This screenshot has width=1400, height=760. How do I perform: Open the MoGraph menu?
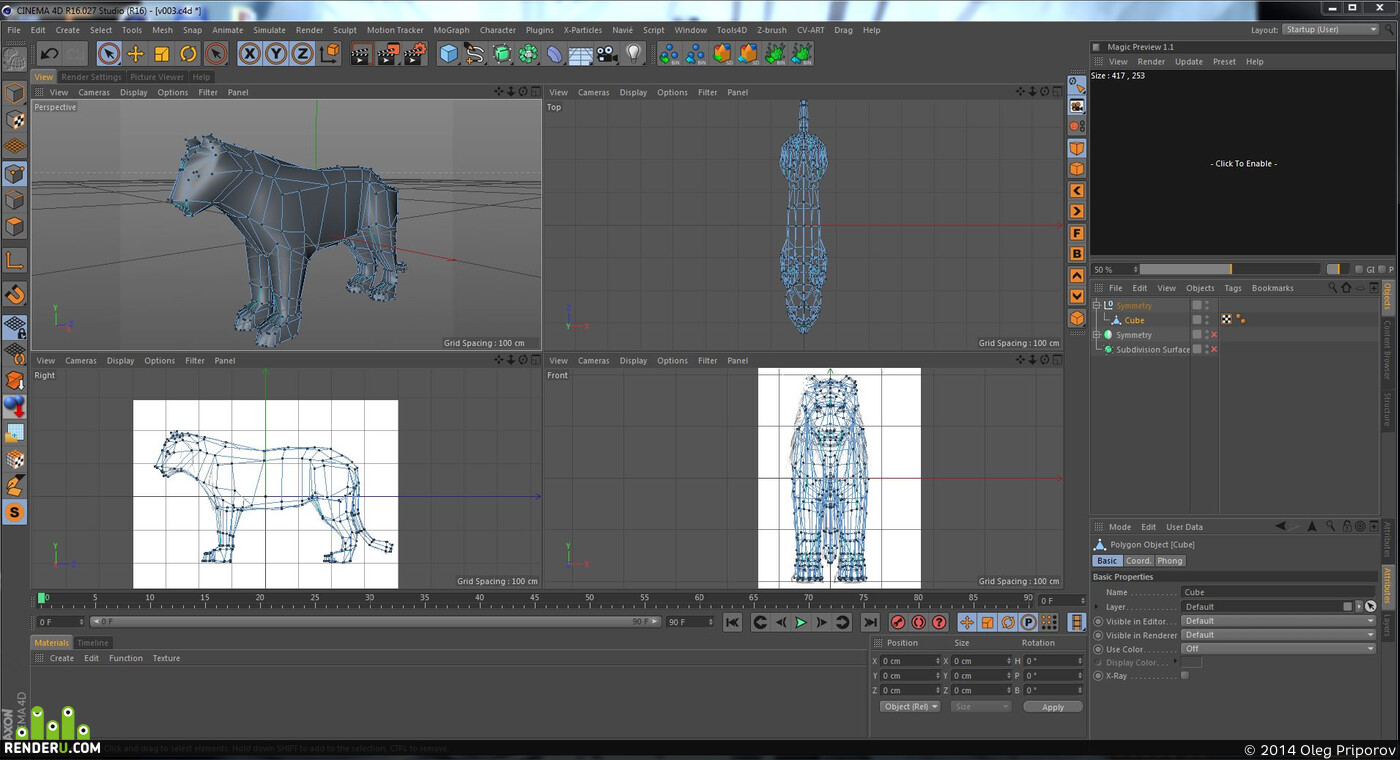pyautogui.click(x=451, y=30)
